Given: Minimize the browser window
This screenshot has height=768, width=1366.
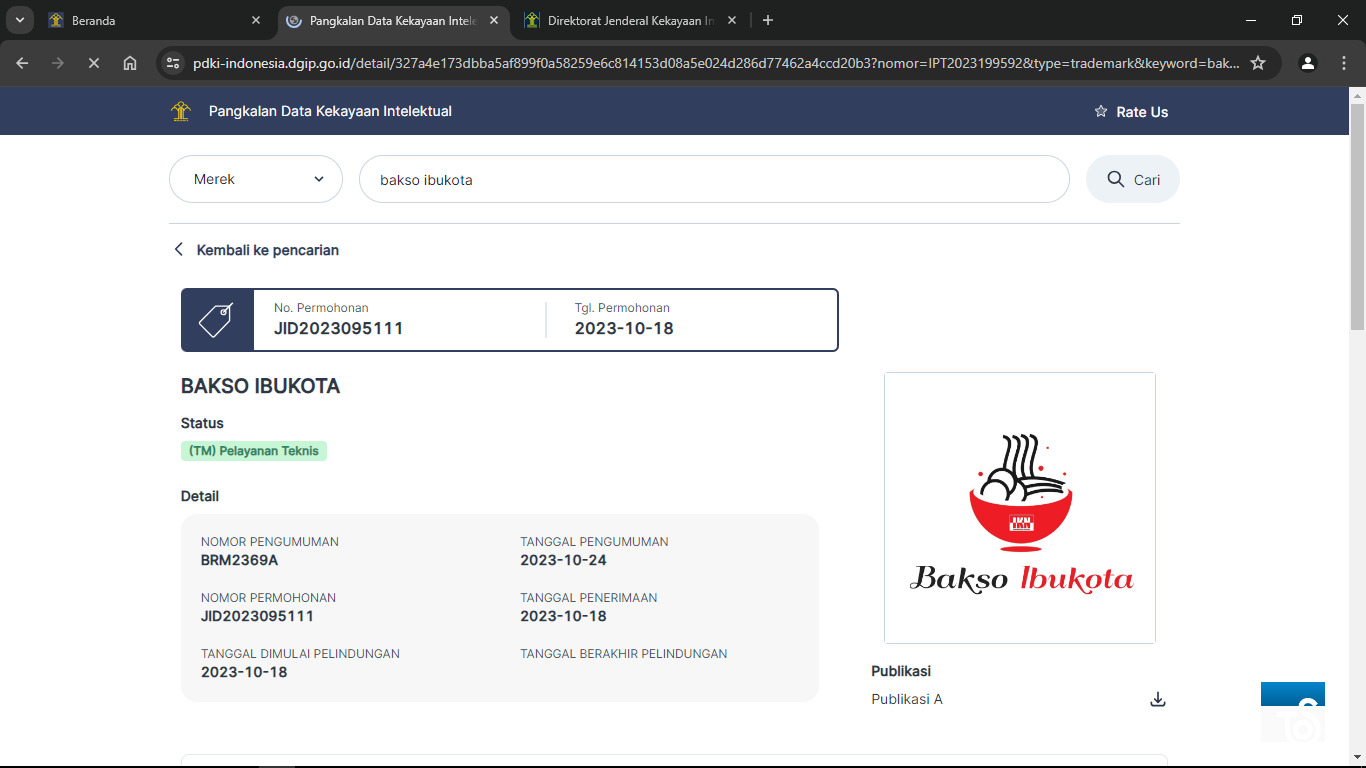Looking at the screenshot, I should click(1251, 20).
